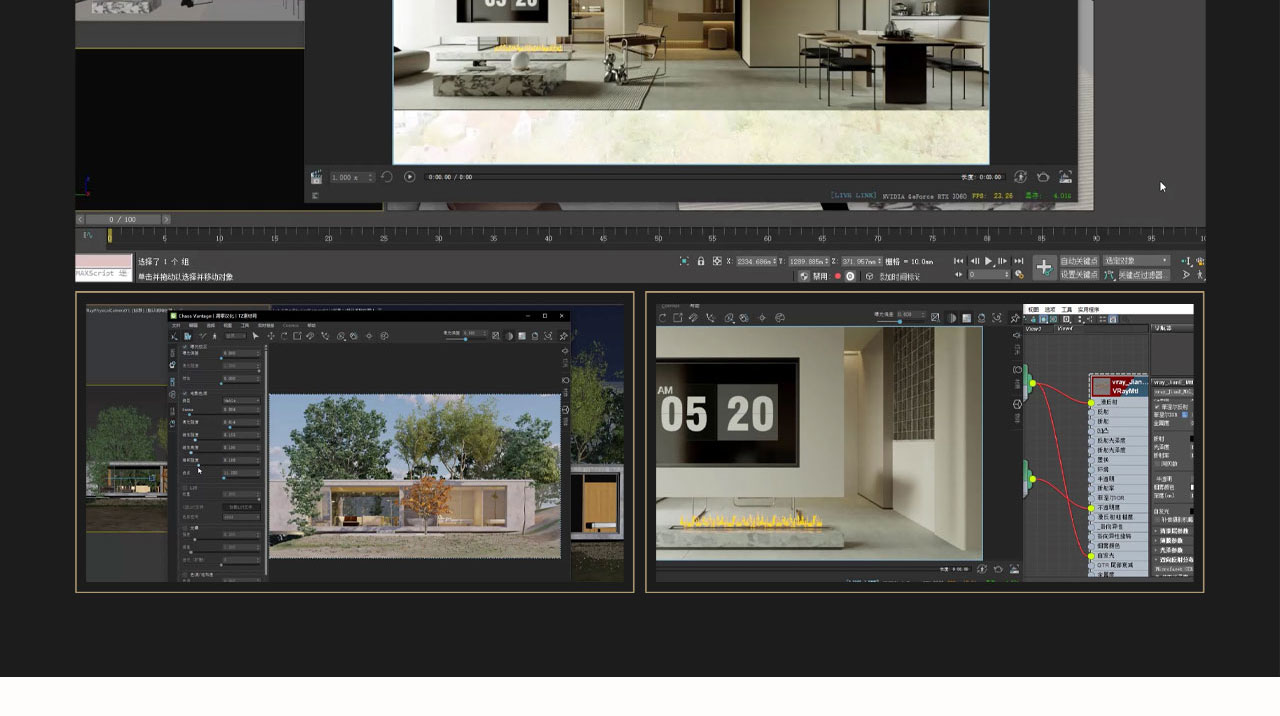Image resolution: width=1280 pixels, height=716 pixels.
Task: Click the isolate selection icon in status bar
Action: pos(684,261)
